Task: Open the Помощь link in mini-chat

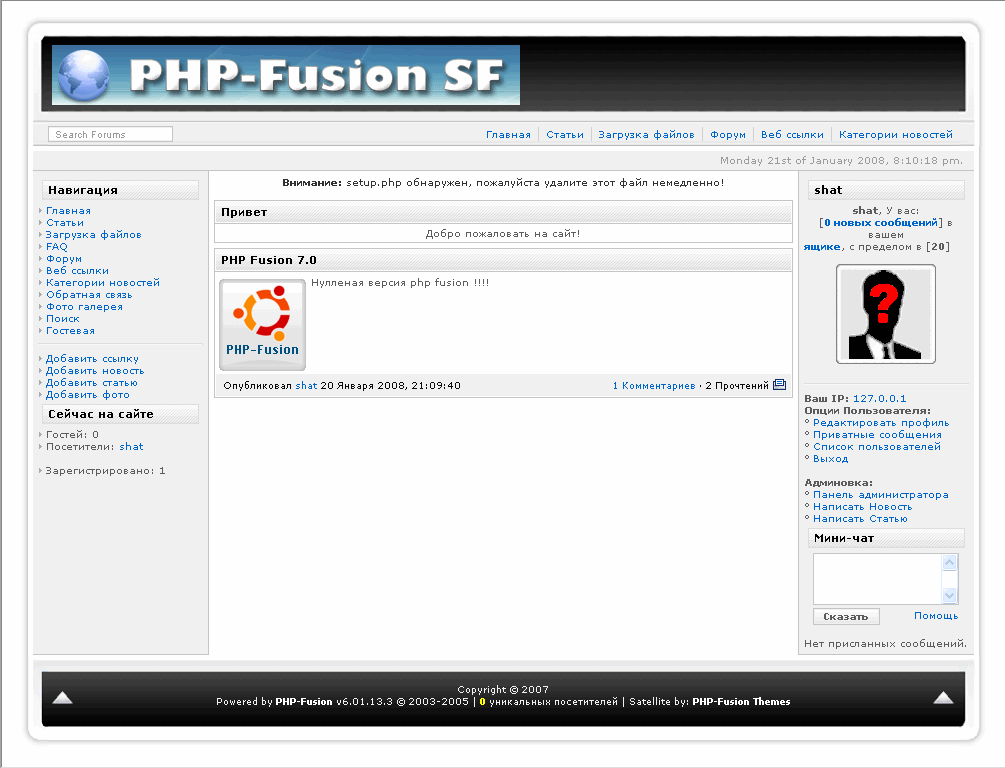Action: (x=936, y=615)
